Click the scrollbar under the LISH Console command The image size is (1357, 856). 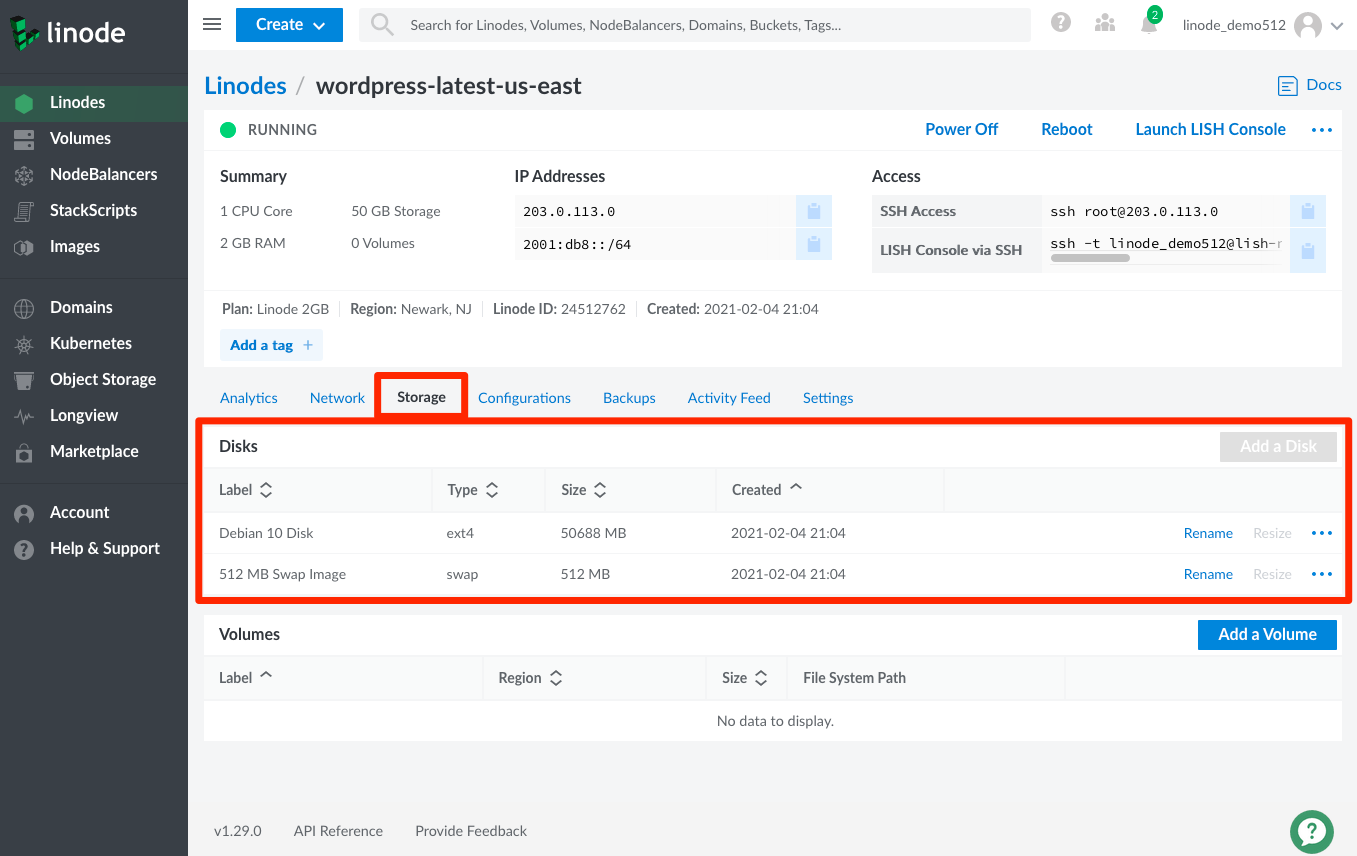(x=1090, y=257)
